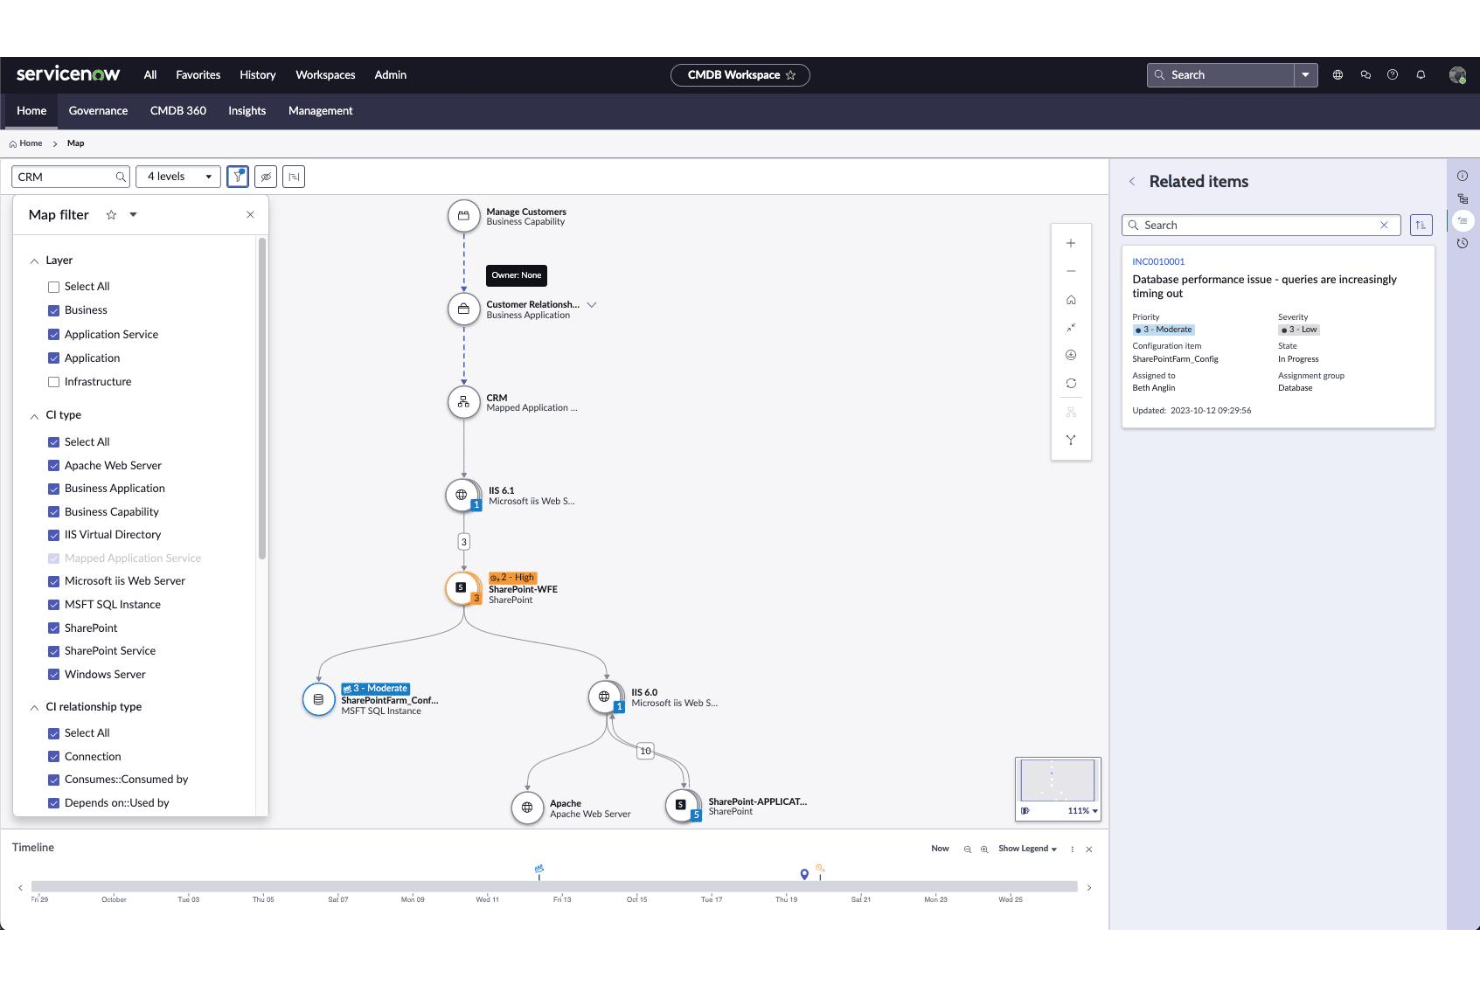
Task: Open the info icon in right sidebar
Action: coord(1462,176)
